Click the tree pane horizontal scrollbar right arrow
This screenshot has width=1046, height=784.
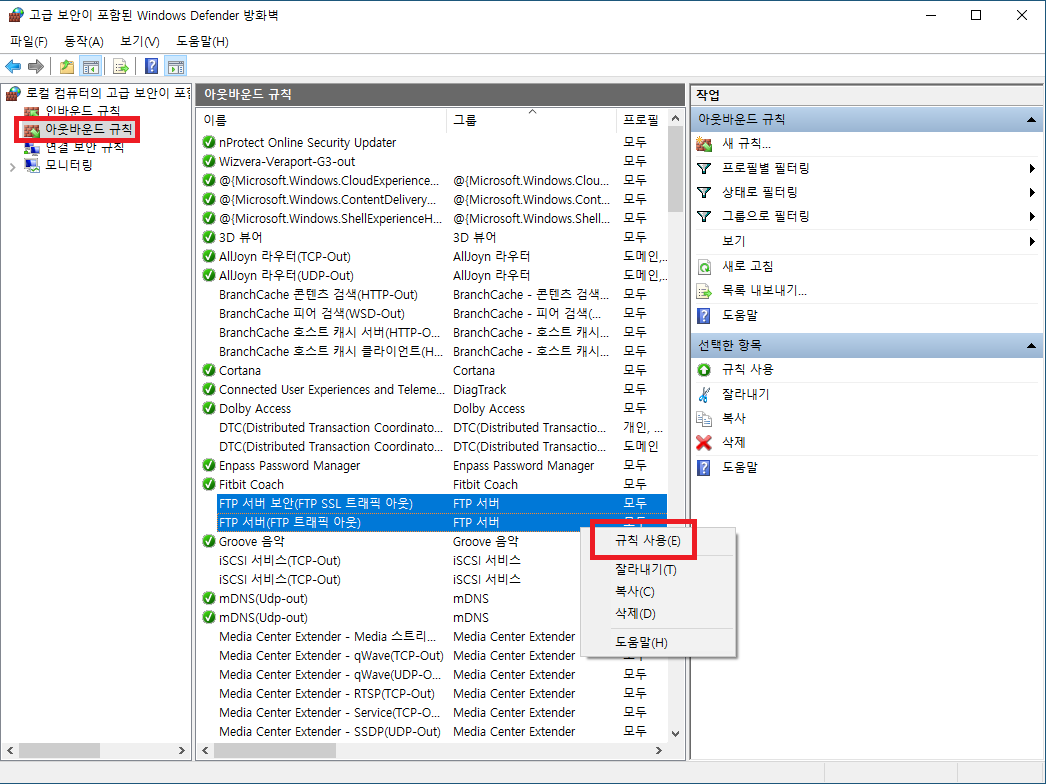181,751
